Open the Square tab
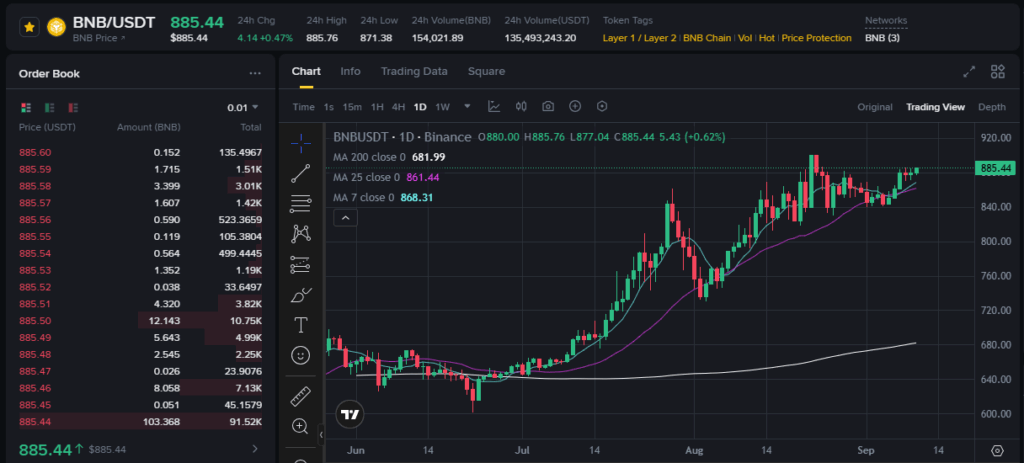This screenshot has width=1024, height=463. pos(486,71)
